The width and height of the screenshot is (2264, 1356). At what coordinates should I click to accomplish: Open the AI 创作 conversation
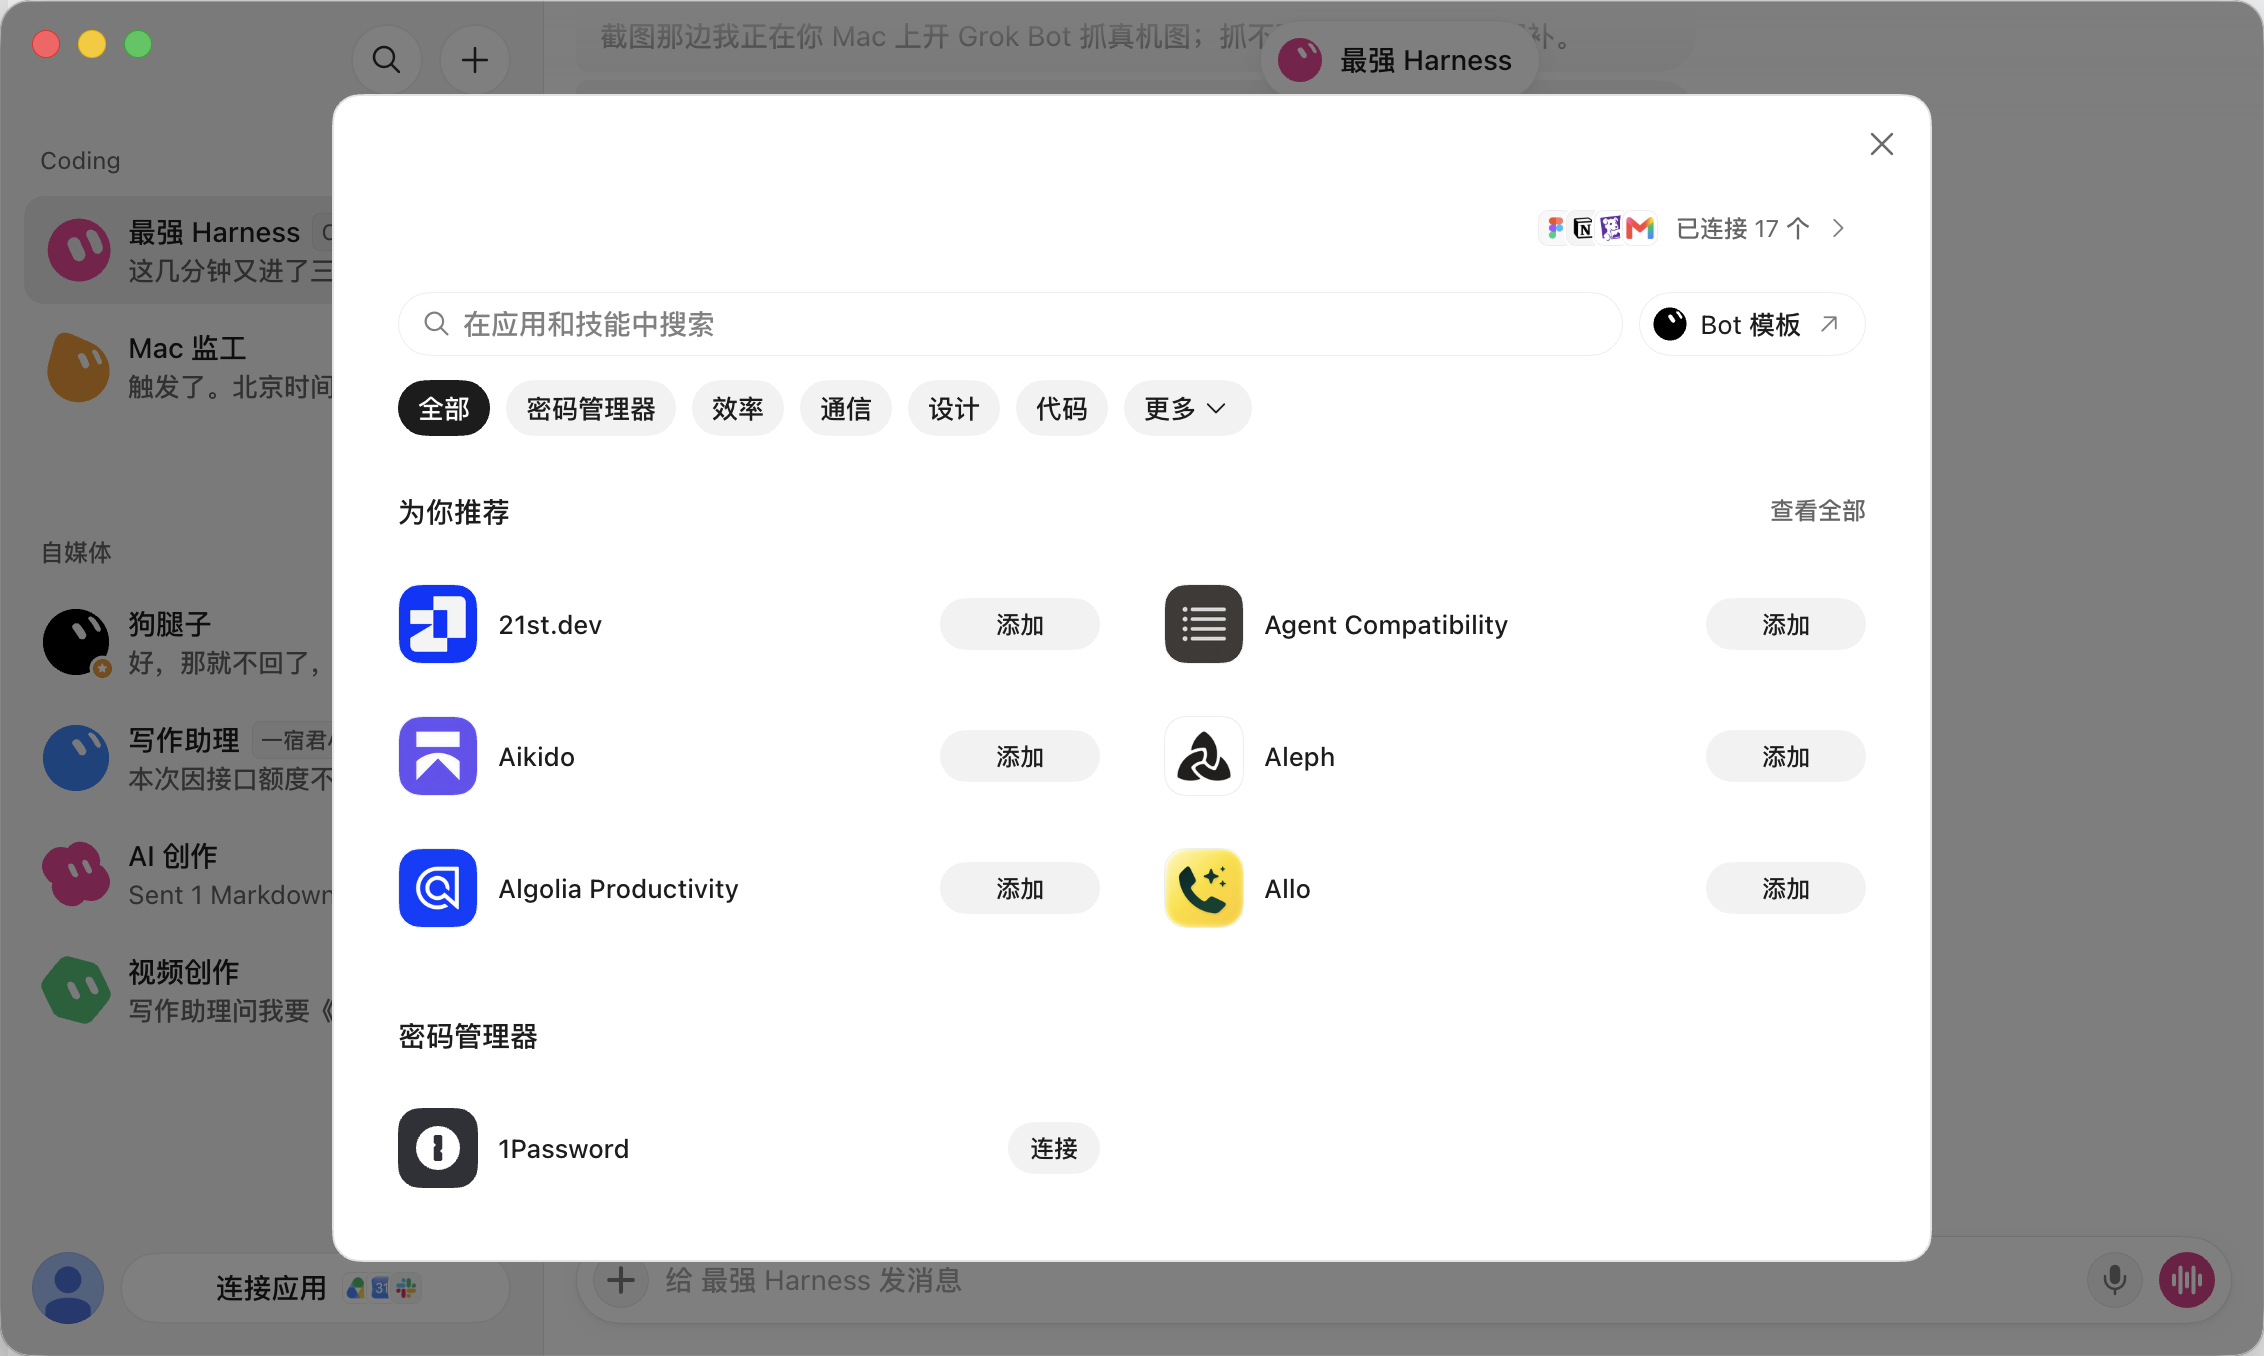coord(180,874)
